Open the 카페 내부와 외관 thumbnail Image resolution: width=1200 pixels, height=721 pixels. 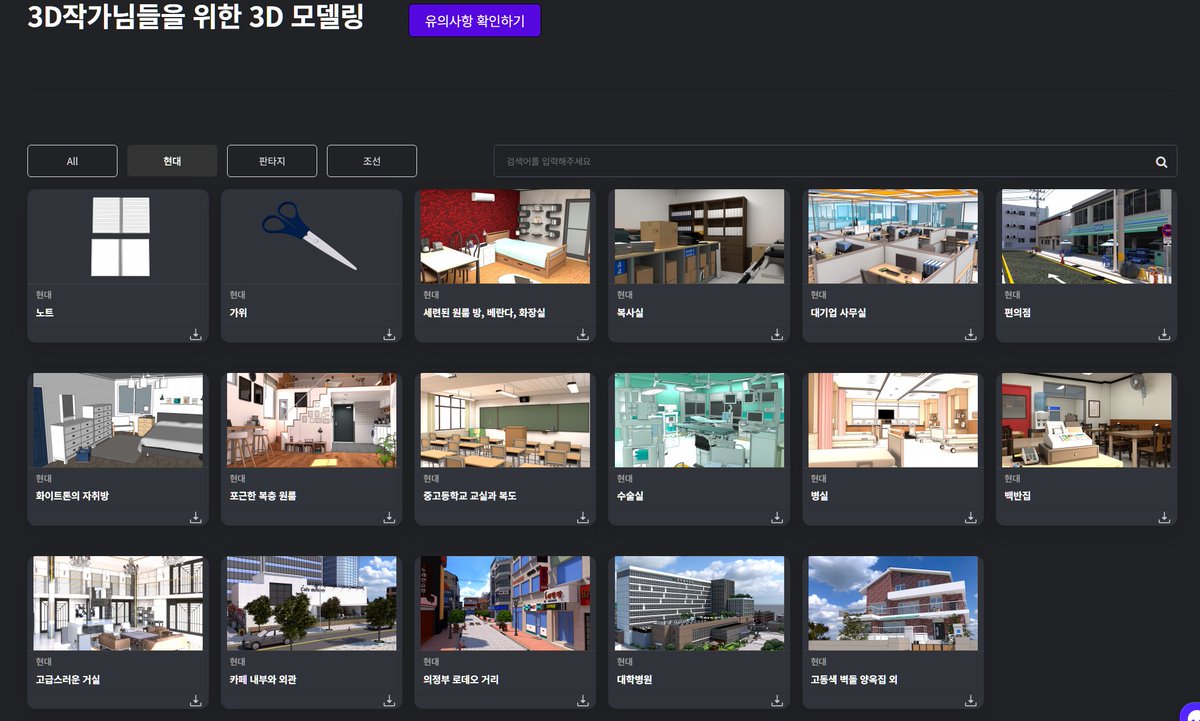[x=312, y=604]
